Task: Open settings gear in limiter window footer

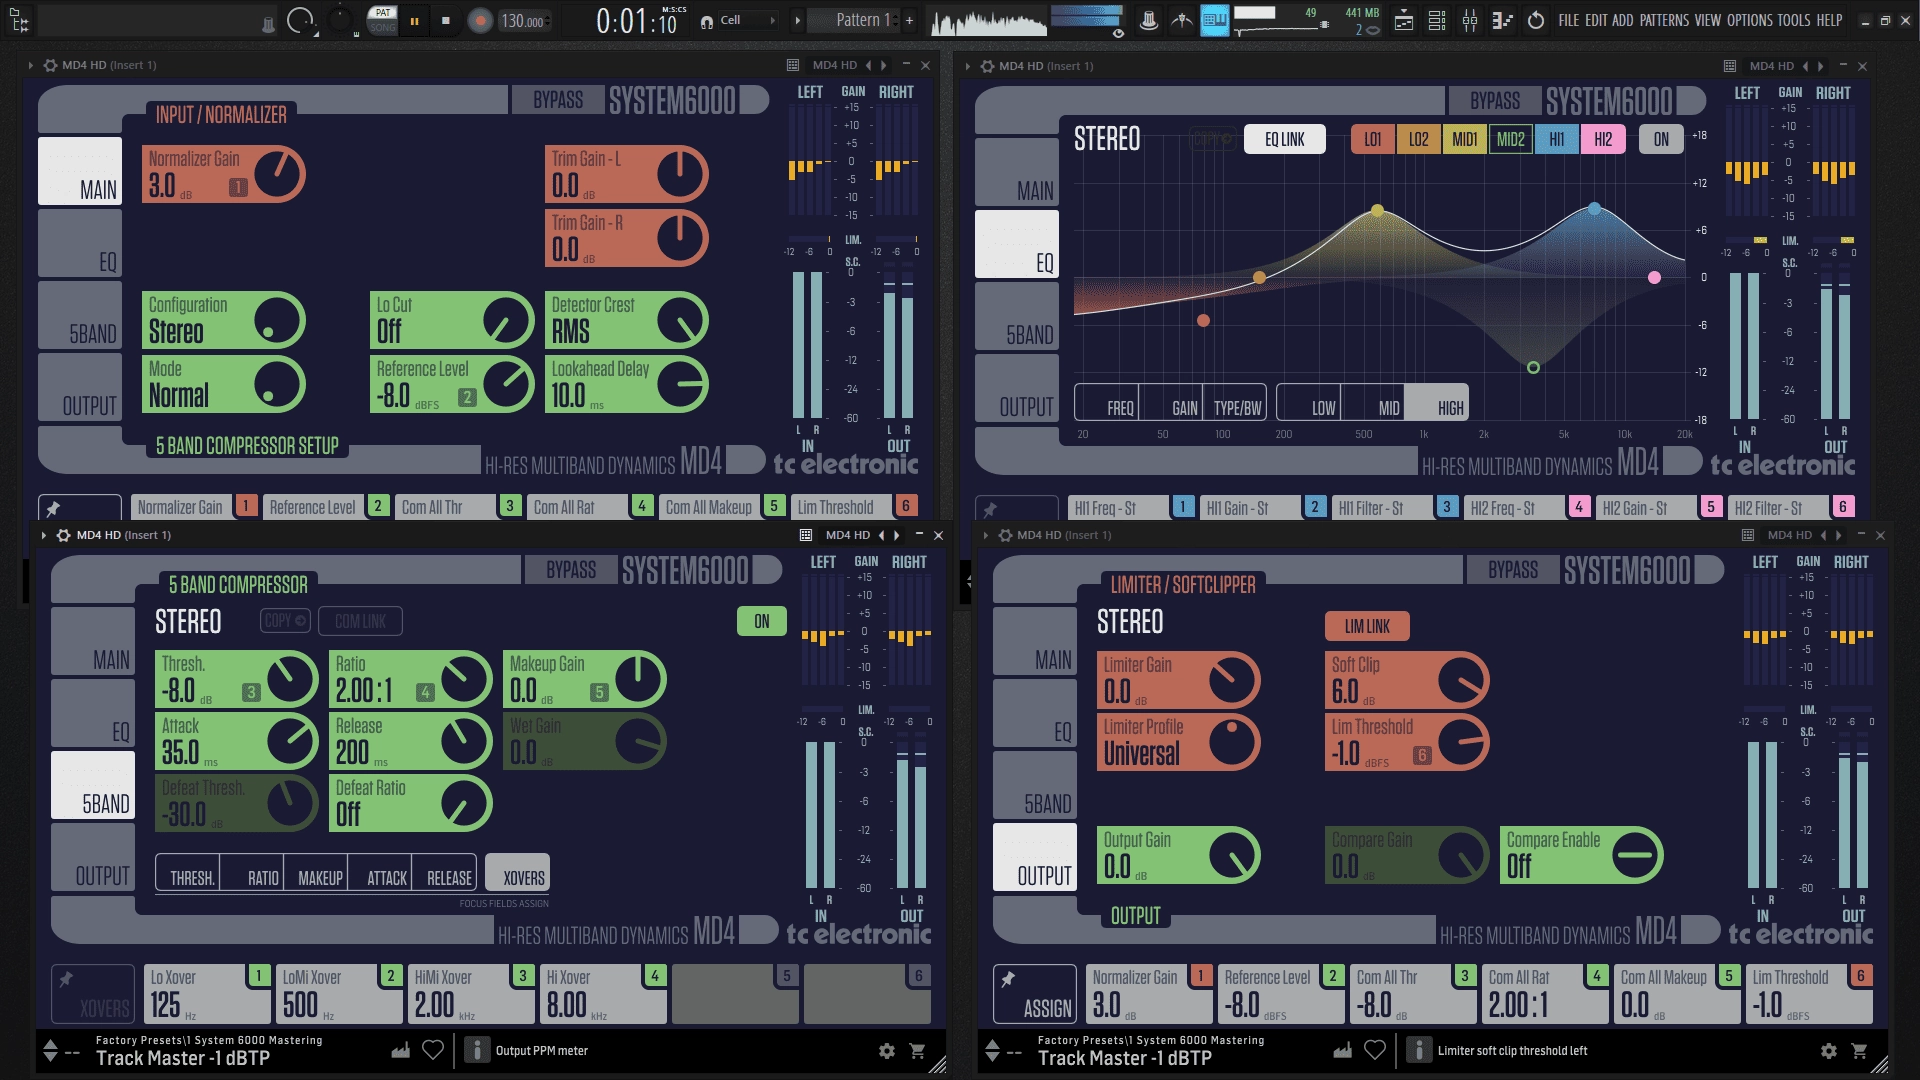Action: pos(1829,1051)
